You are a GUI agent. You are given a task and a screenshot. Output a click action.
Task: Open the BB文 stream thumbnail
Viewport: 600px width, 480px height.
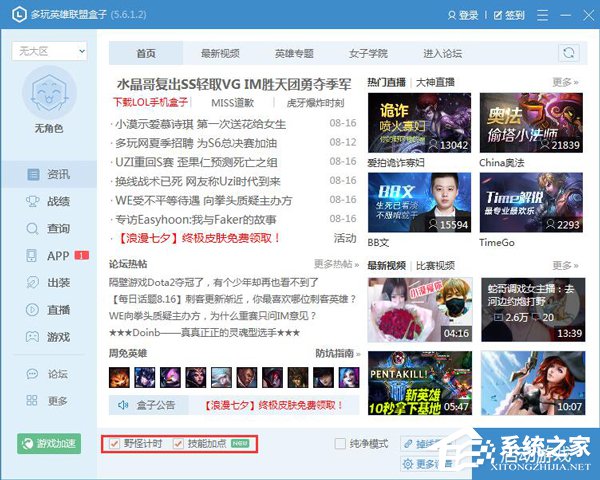tap(419, 202)
